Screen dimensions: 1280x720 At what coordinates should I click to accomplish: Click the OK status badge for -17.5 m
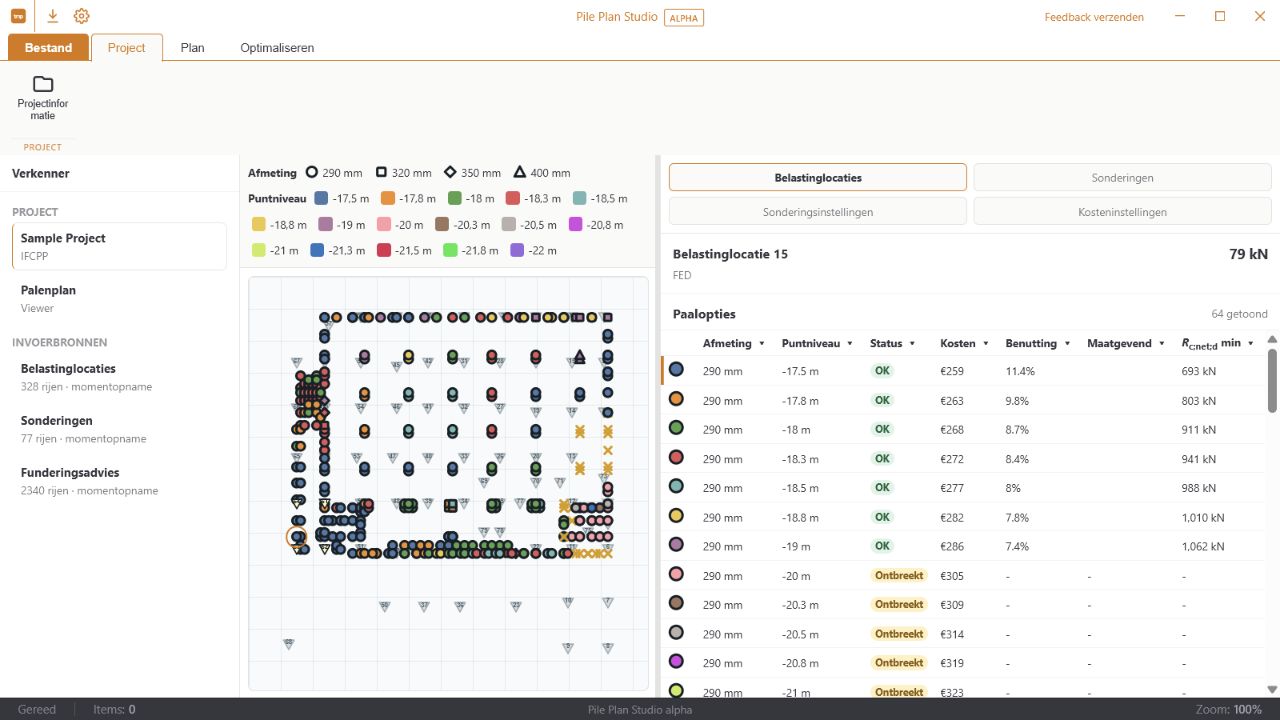point(882,370)
